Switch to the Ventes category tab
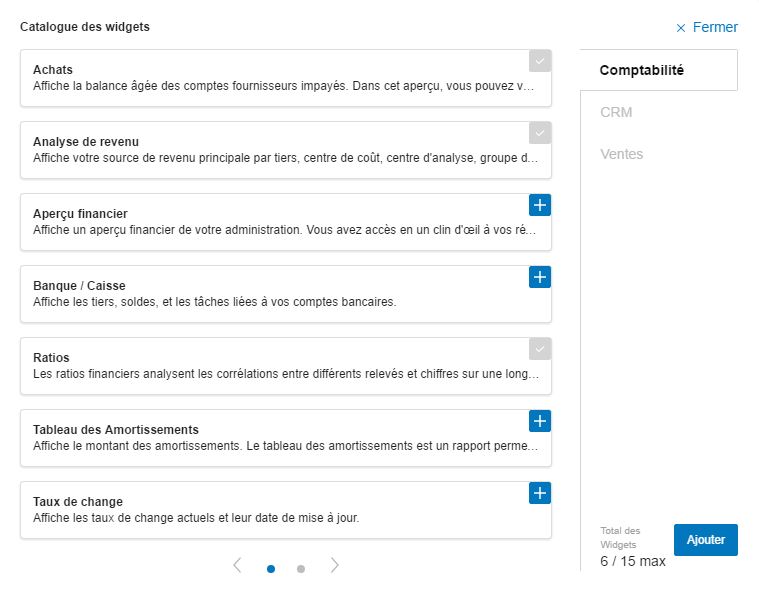759x589 pixels. tap(622, 154)
